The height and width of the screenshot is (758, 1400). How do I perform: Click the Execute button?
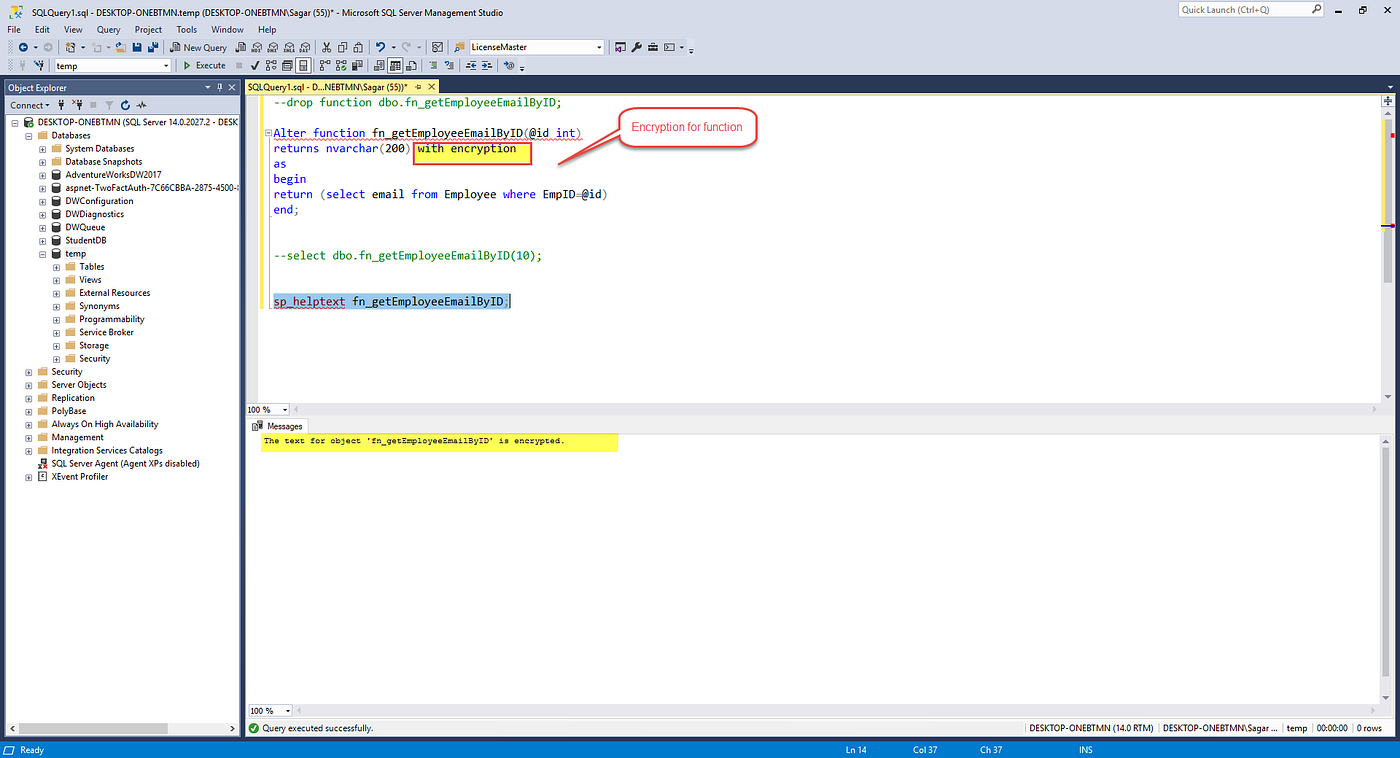204,65
